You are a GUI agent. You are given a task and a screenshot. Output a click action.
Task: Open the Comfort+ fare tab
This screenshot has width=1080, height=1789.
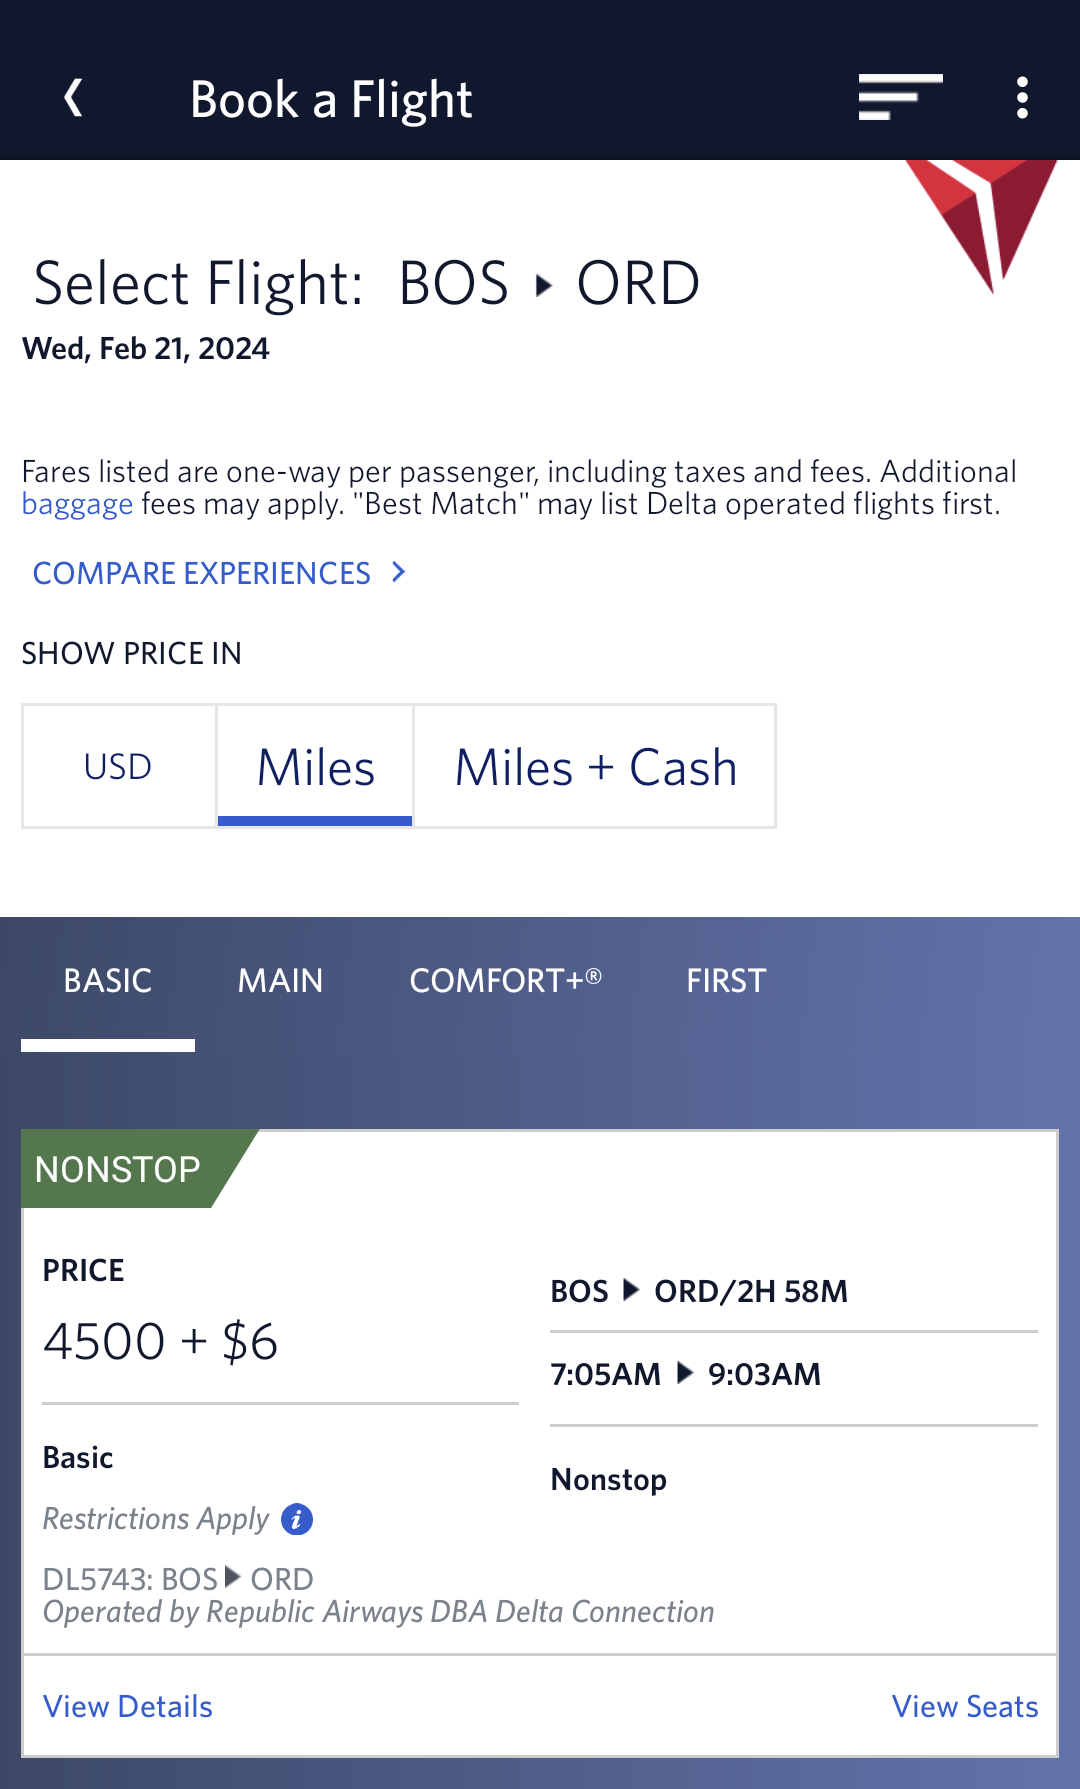click(505, 981)
